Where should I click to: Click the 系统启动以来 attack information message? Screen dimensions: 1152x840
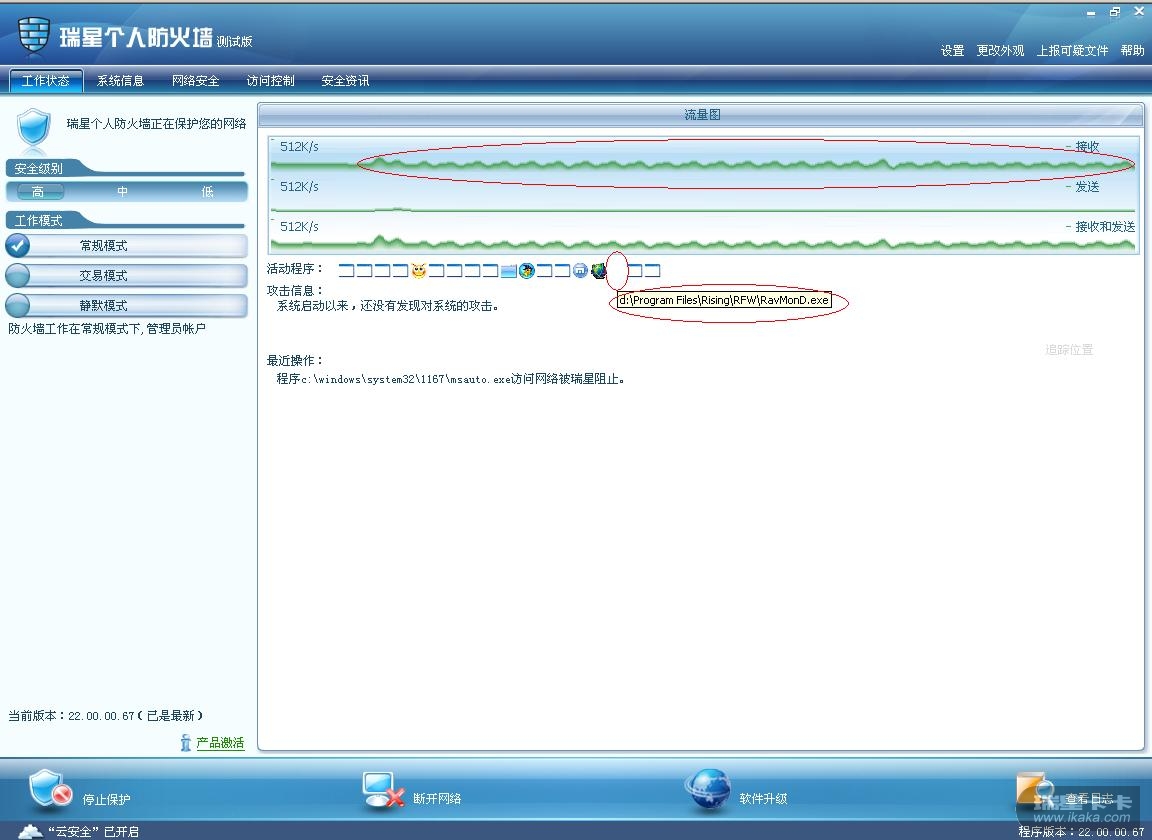pos(388,306)
